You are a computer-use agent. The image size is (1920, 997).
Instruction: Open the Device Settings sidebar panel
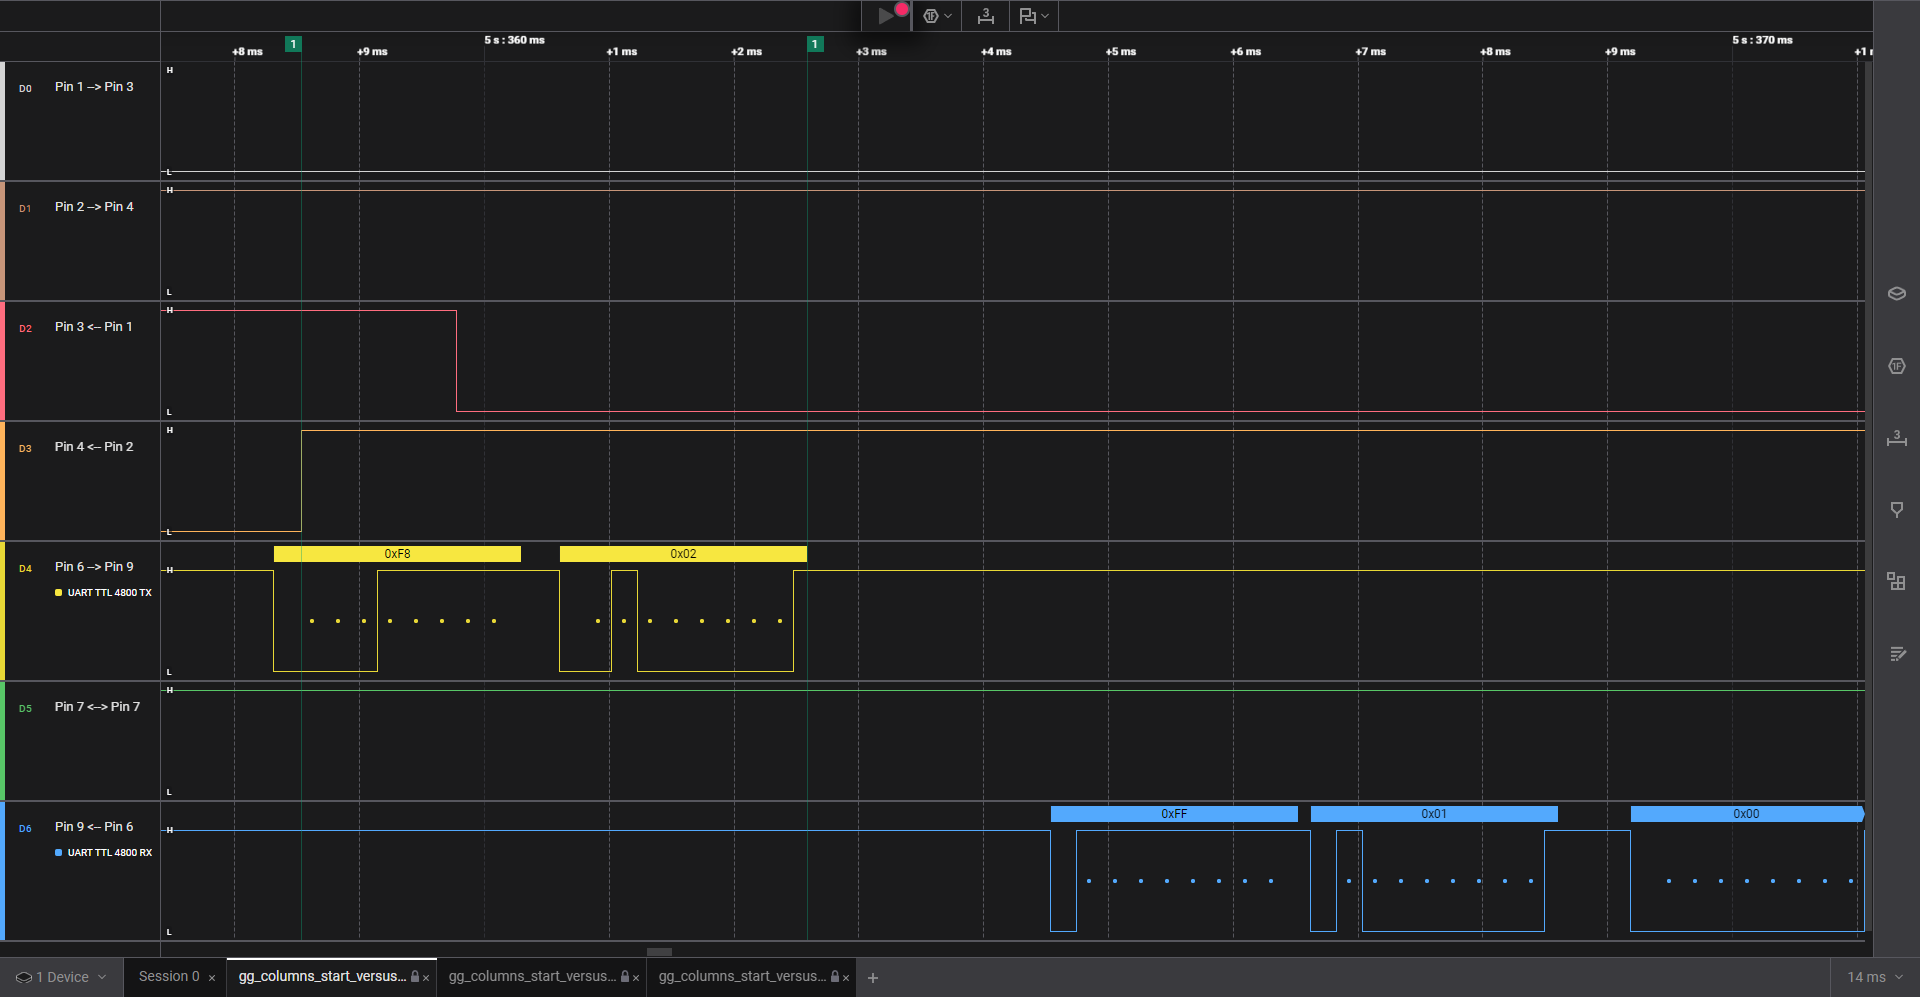(1896, 294)
